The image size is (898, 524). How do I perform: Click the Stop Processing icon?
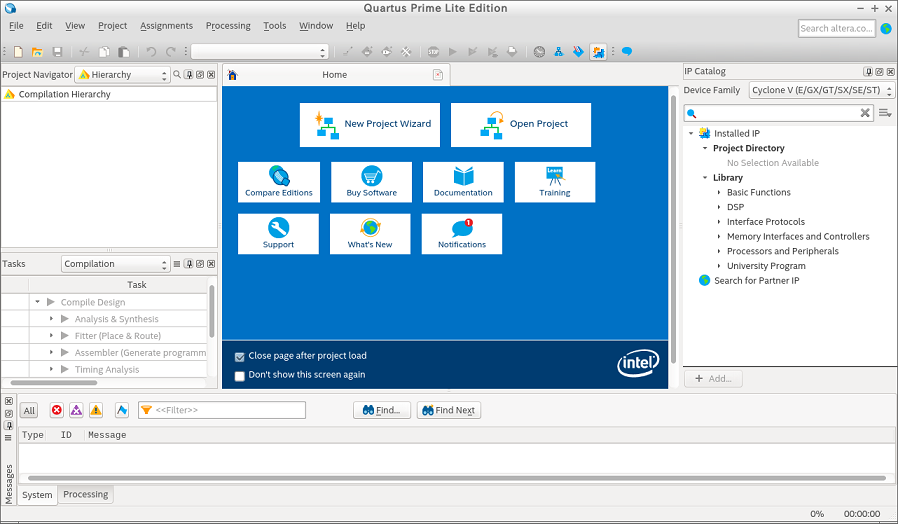tap(434, 52)
